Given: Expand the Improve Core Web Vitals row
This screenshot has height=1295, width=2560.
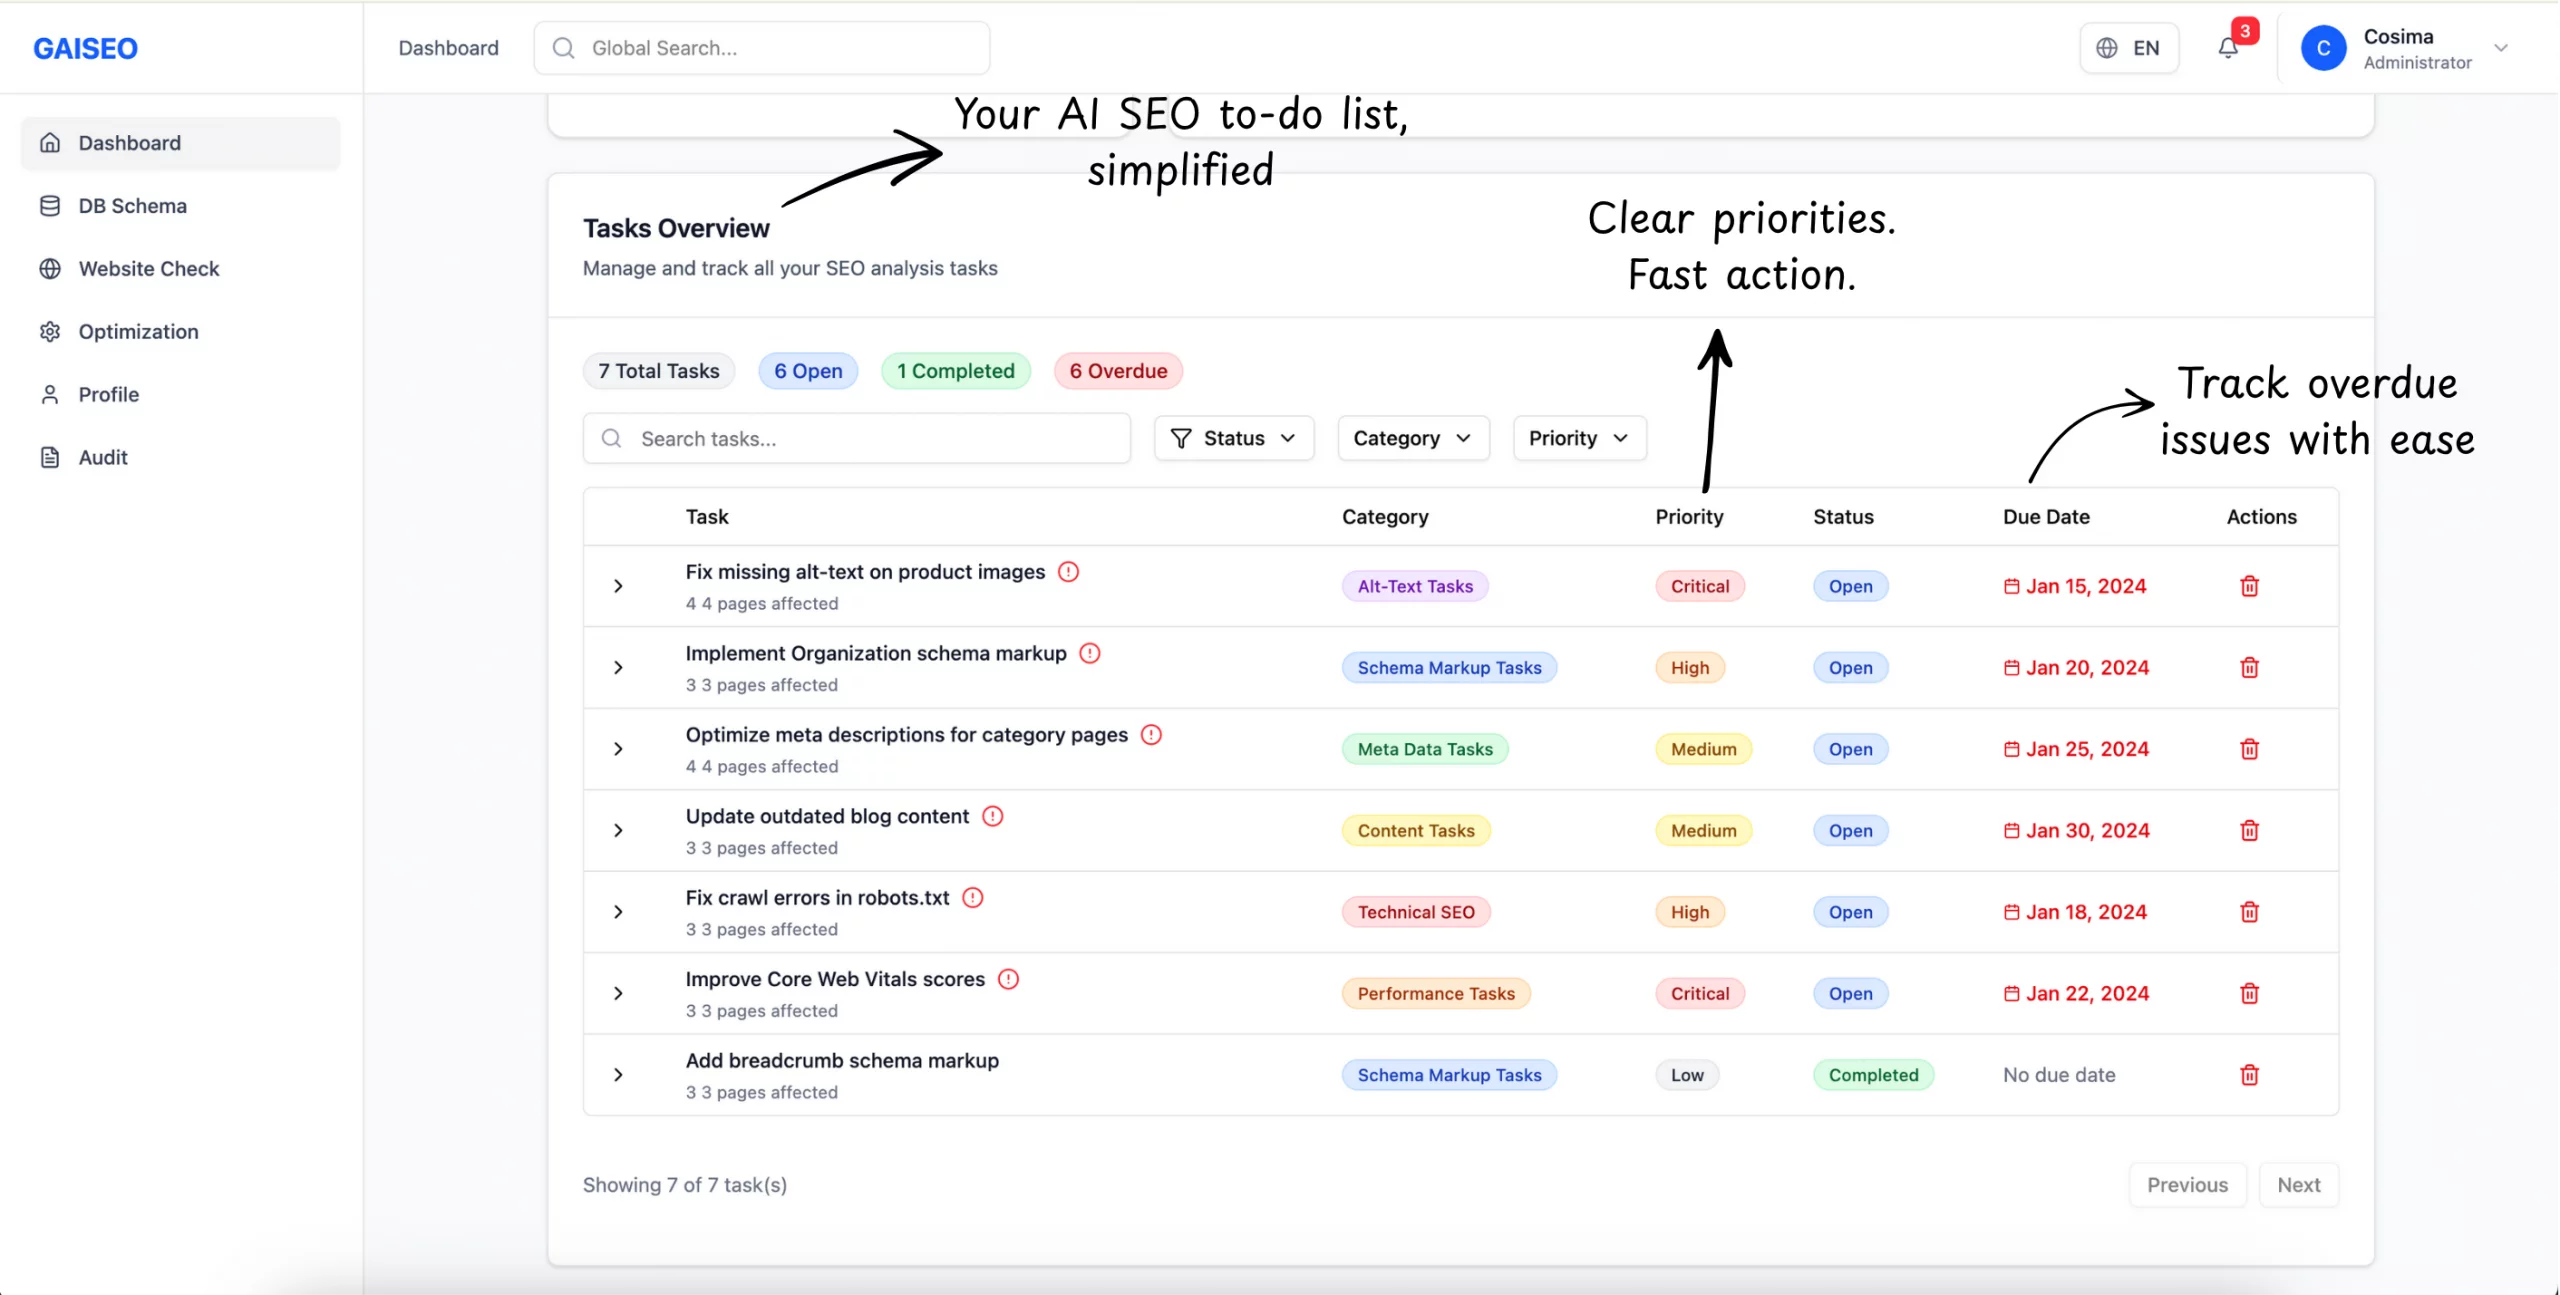Looking at the screenshot, I should (x=618, y=994).
